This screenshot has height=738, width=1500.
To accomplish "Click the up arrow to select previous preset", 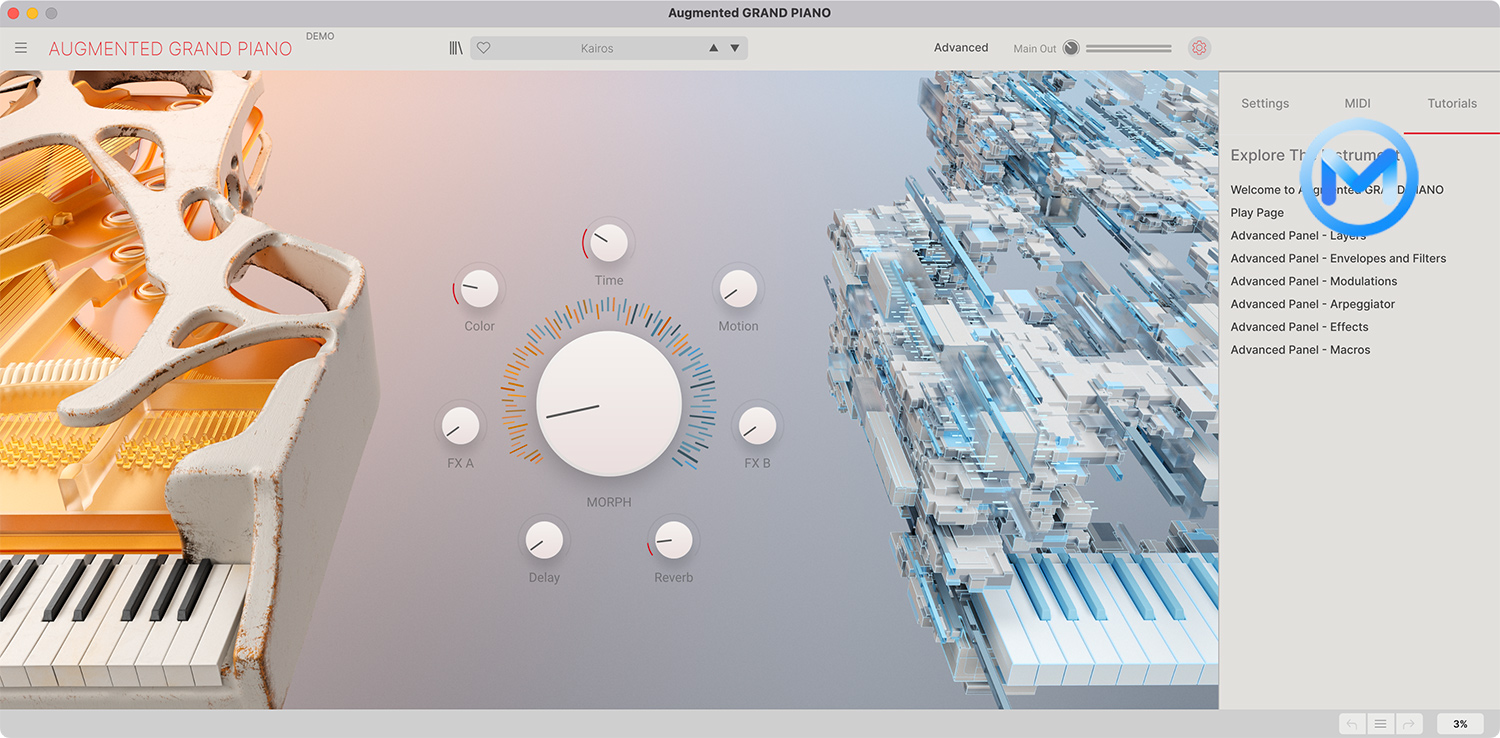I will (712, 47).
